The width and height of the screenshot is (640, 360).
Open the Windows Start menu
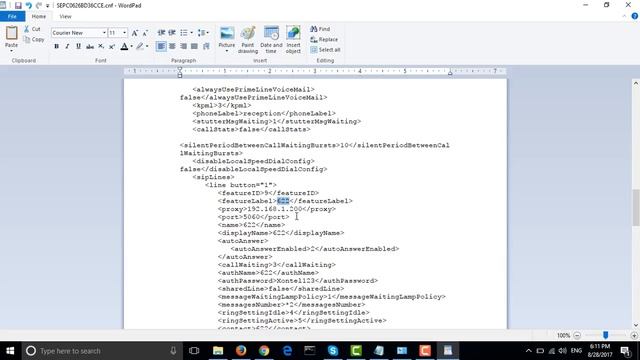pos(10,351)
